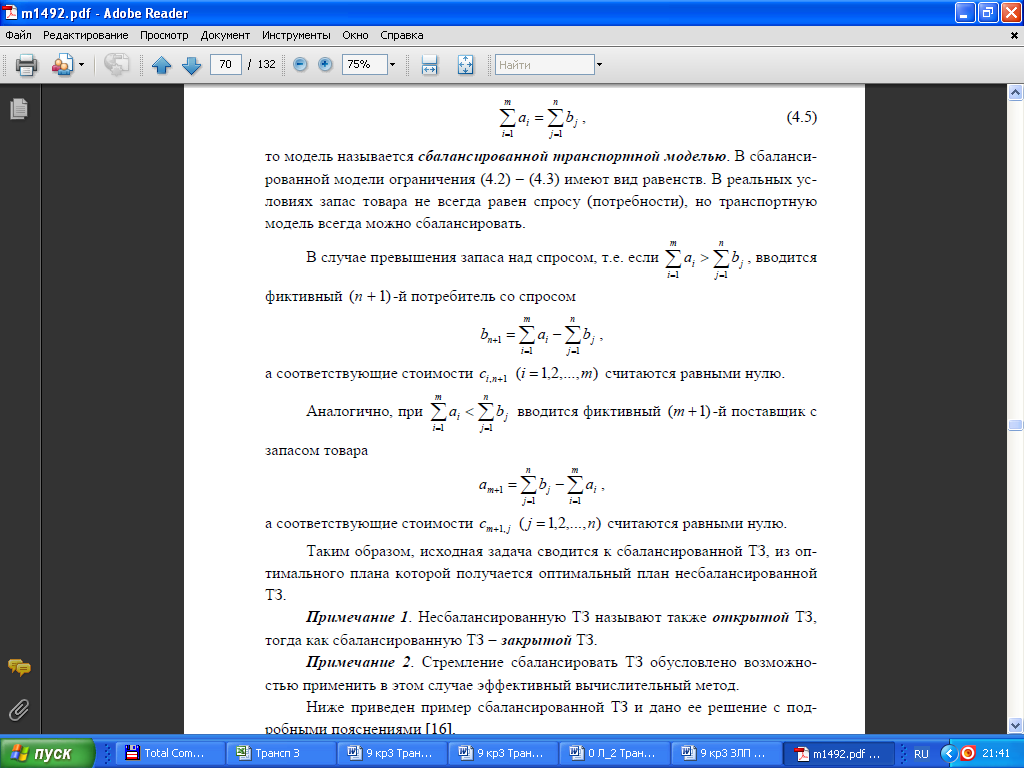Switch to Total Commander taskbar button
The image size is (1024, 768).
click(x=170, y=753)
